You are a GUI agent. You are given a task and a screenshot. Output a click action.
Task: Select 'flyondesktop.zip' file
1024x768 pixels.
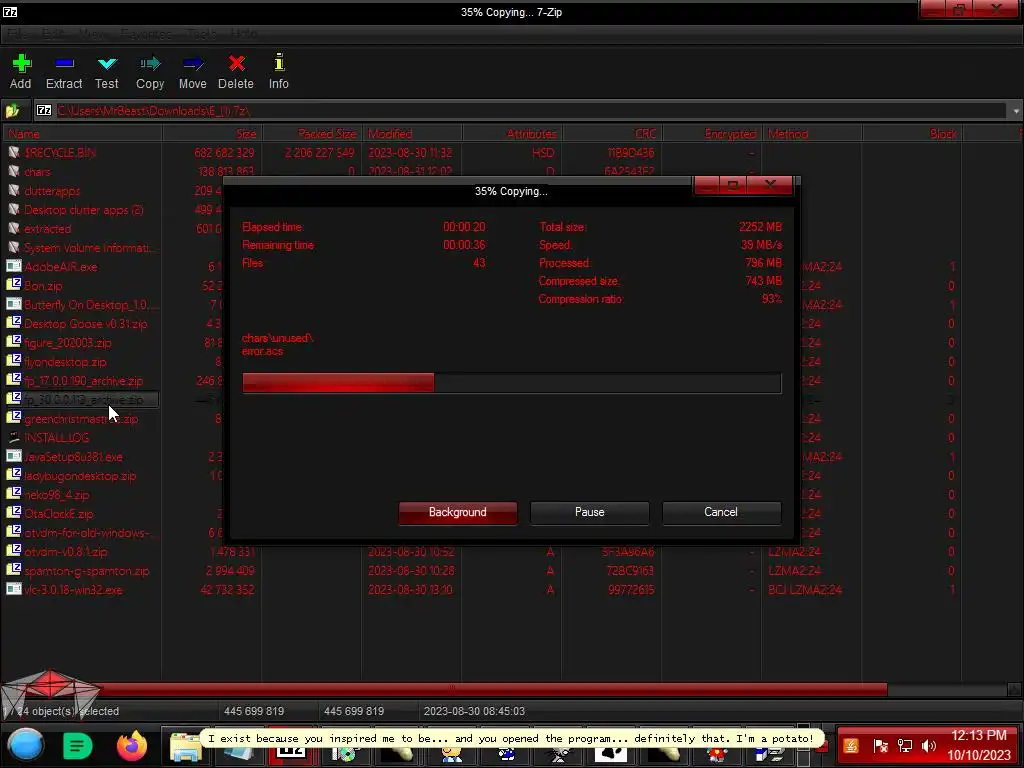tap(65, 361)
